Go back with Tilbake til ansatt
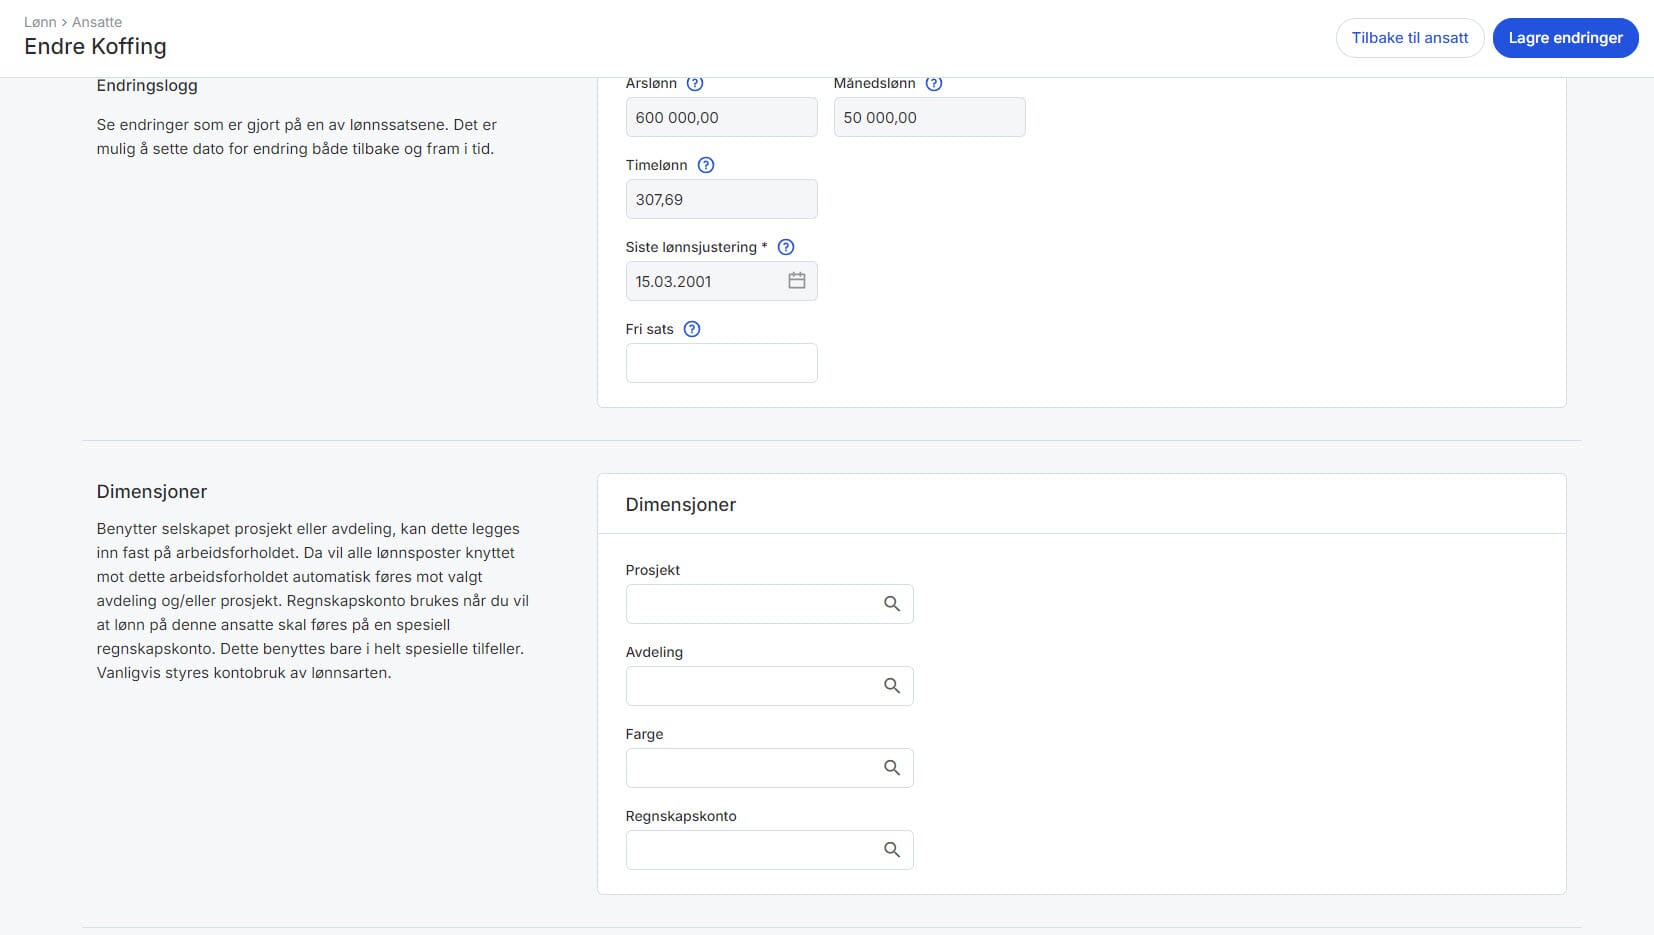 click(1409, 38)
